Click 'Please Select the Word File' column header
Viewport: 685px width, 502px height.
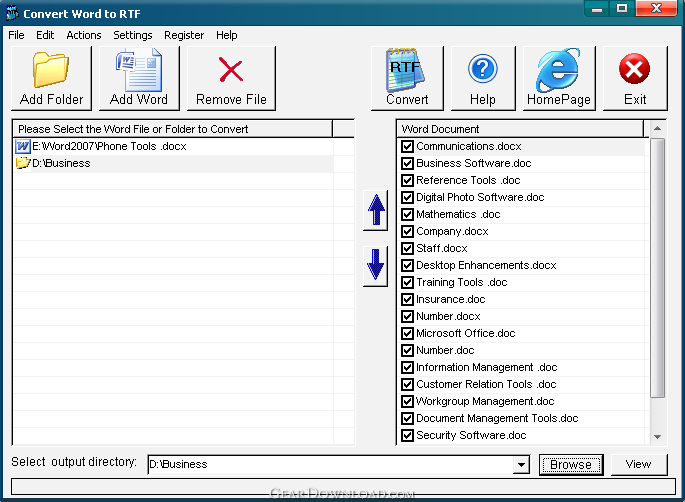pyautogui.click(x=173, y=129)
